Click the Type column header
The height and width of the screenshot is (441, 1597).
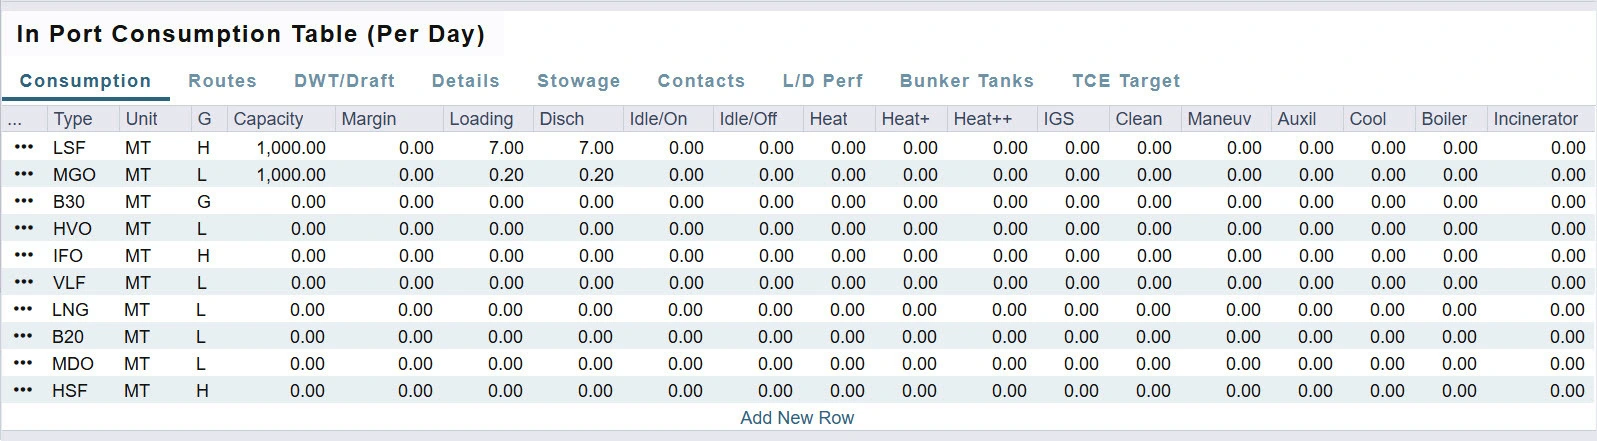tap(83, 119)
